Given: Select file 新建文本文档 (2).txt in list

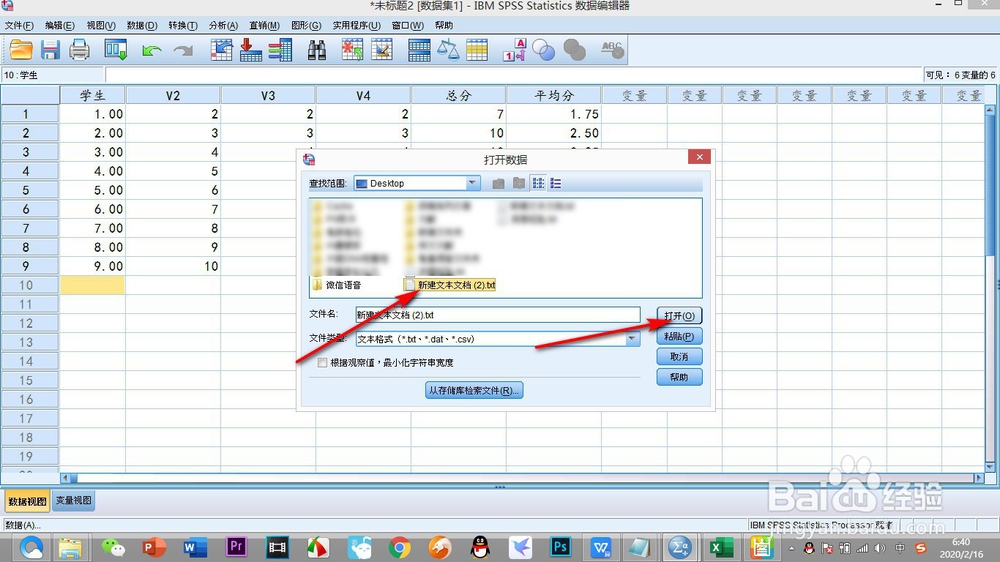Looking at the screenshot, I should coord(450,285).
